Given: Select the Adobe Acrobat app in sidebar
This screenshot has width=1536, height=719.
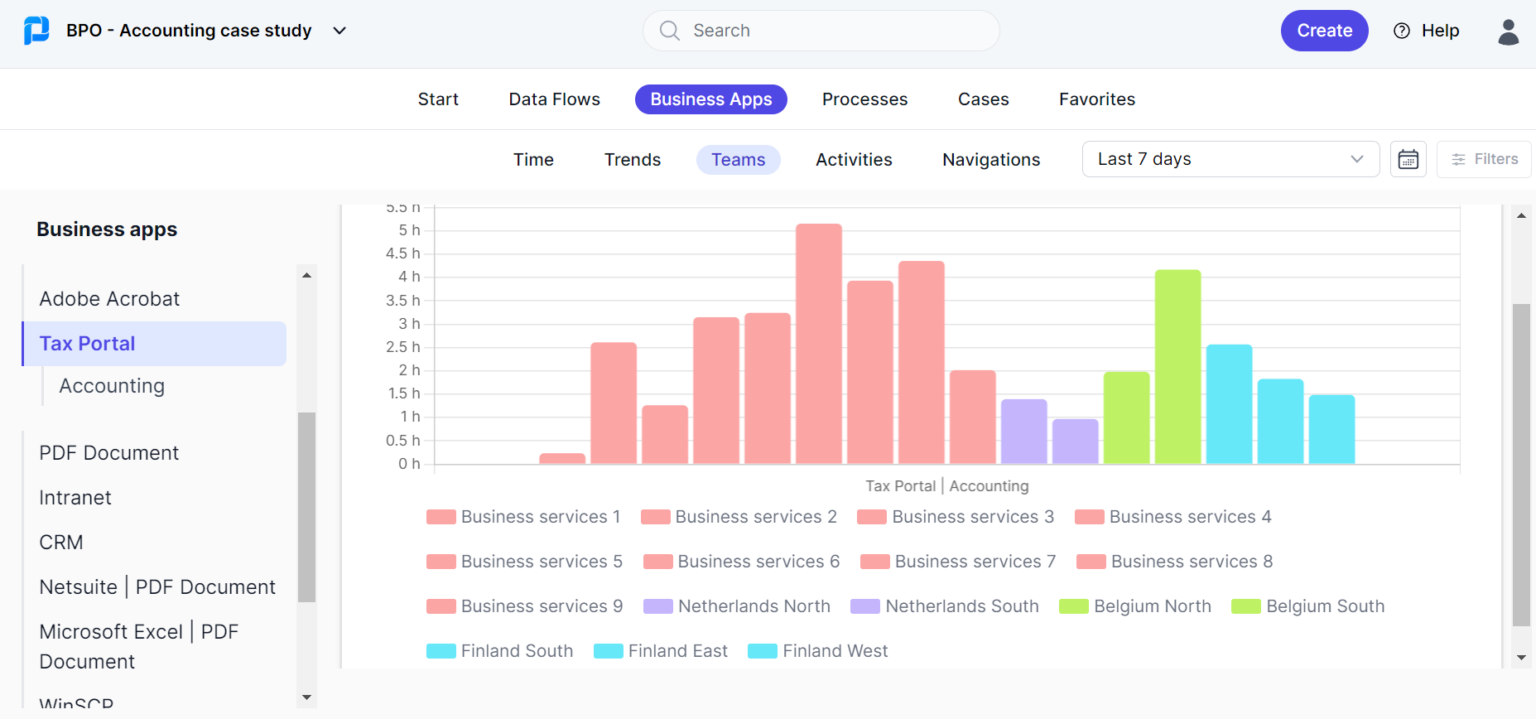Looking at the screenshot, I should pyautogui.click(x=109, y=298).
